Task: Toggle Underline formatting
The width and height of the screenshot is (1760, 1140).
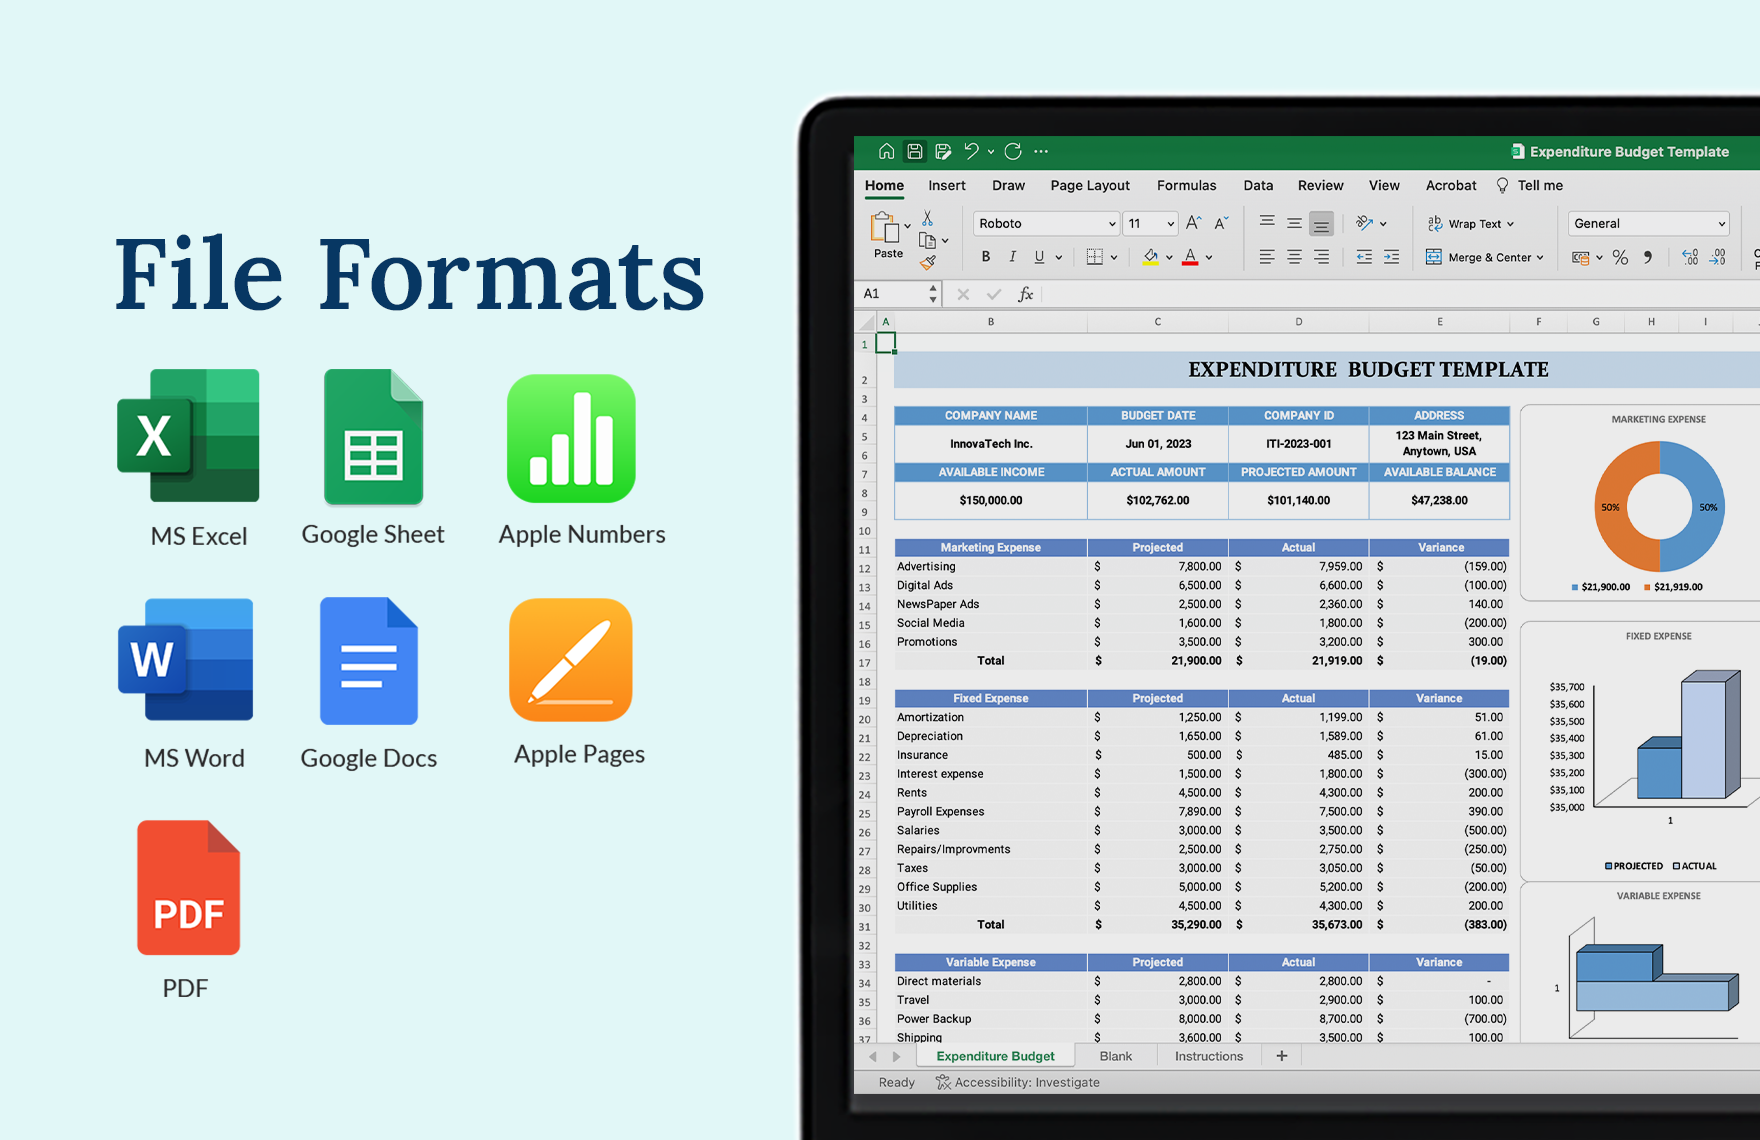Action: [x=1040, y=257]
